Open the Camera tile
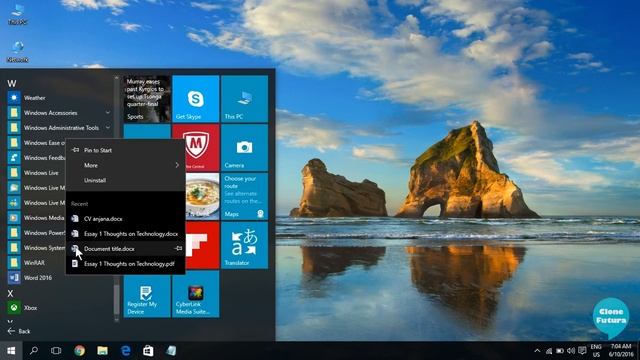Viewport: 640px width, 360px height. [244, 147]
